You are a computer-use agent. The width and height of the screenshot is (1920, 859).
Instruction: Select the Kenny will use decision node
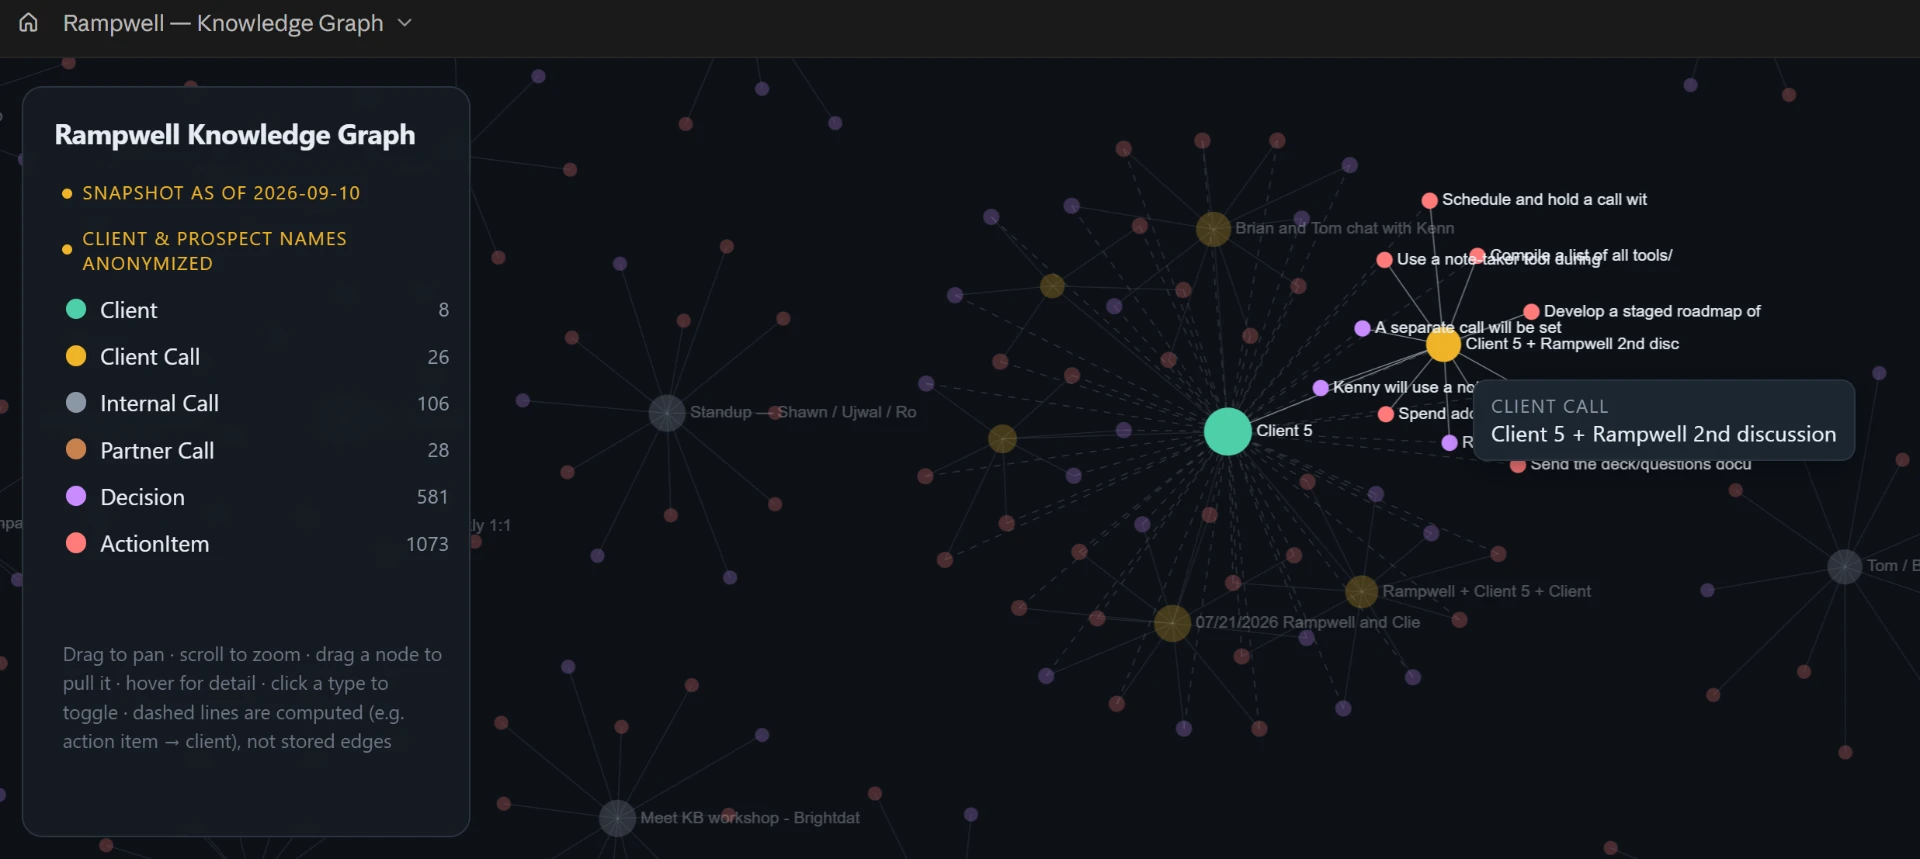[x=1321, y=388]
